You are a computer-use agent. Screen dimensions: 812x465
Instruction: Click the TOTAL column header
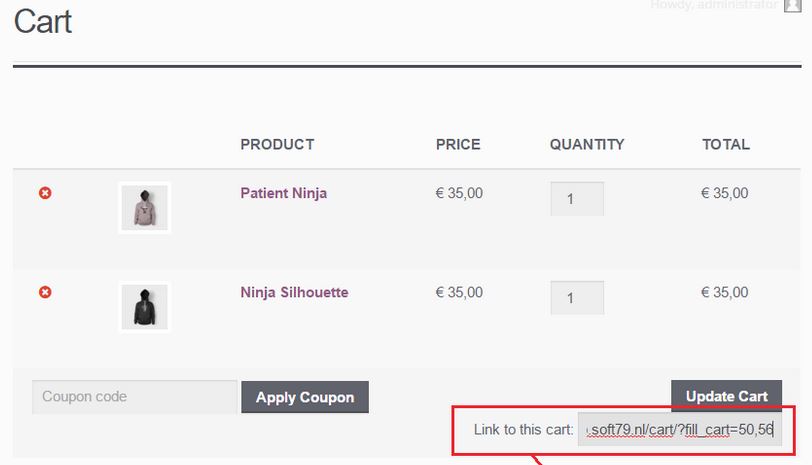pos(726,144)
